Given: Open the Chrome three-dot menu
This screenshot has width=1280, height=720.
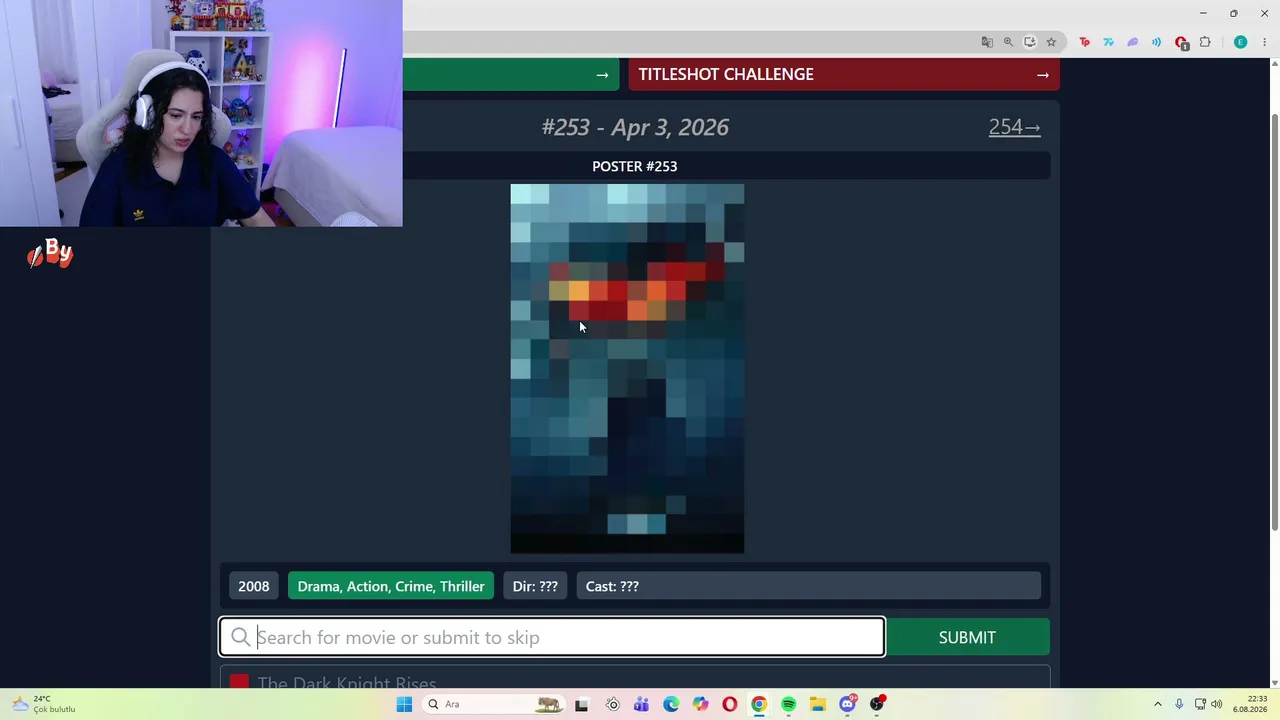Looking at the screenshot, I should [x=1265, y=42].
